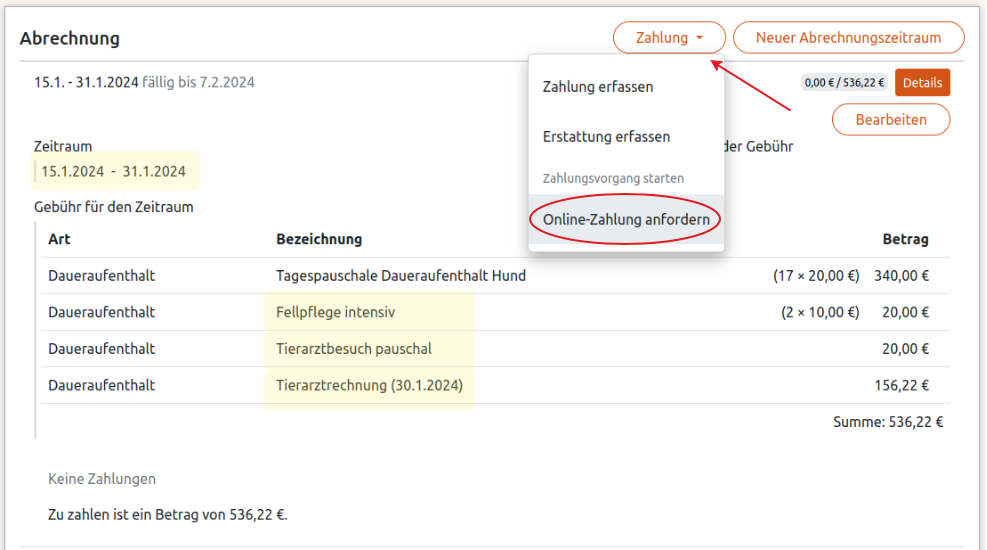Click the Art column header
Image resolution: width=987 pixels, height=550 pixels.
point(59,239)
